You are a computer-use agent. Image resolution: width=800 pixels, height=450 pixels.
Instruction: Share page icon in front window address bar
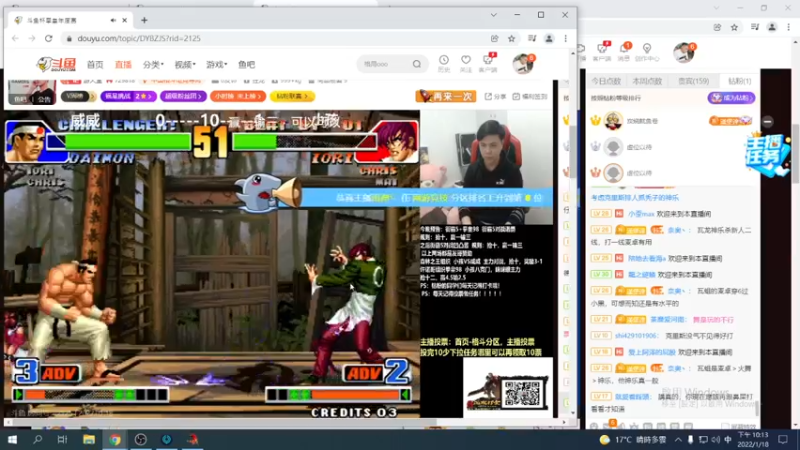click(x=494, y=38)
